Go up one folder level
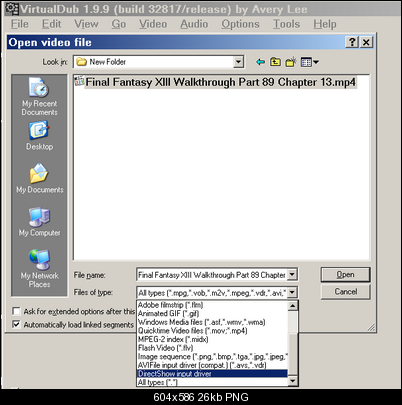 coord(275,62)
